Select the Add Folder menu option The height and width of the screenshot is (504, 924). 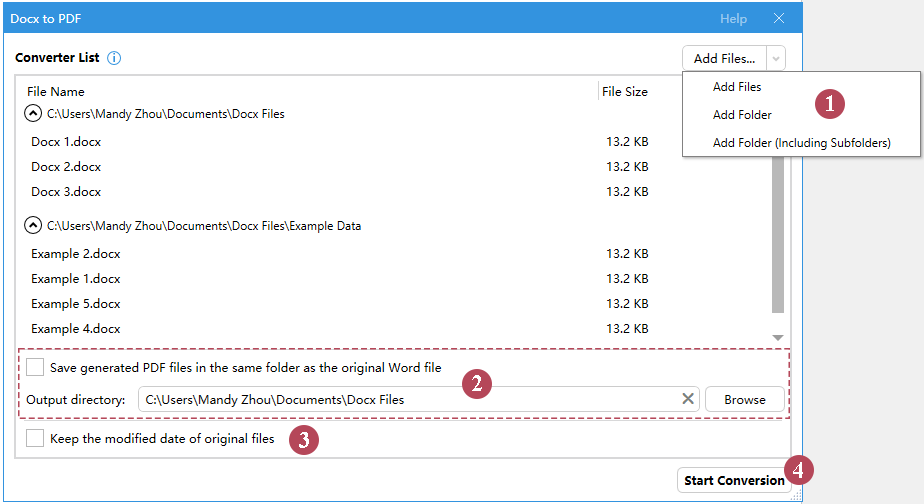pos(742,115)
